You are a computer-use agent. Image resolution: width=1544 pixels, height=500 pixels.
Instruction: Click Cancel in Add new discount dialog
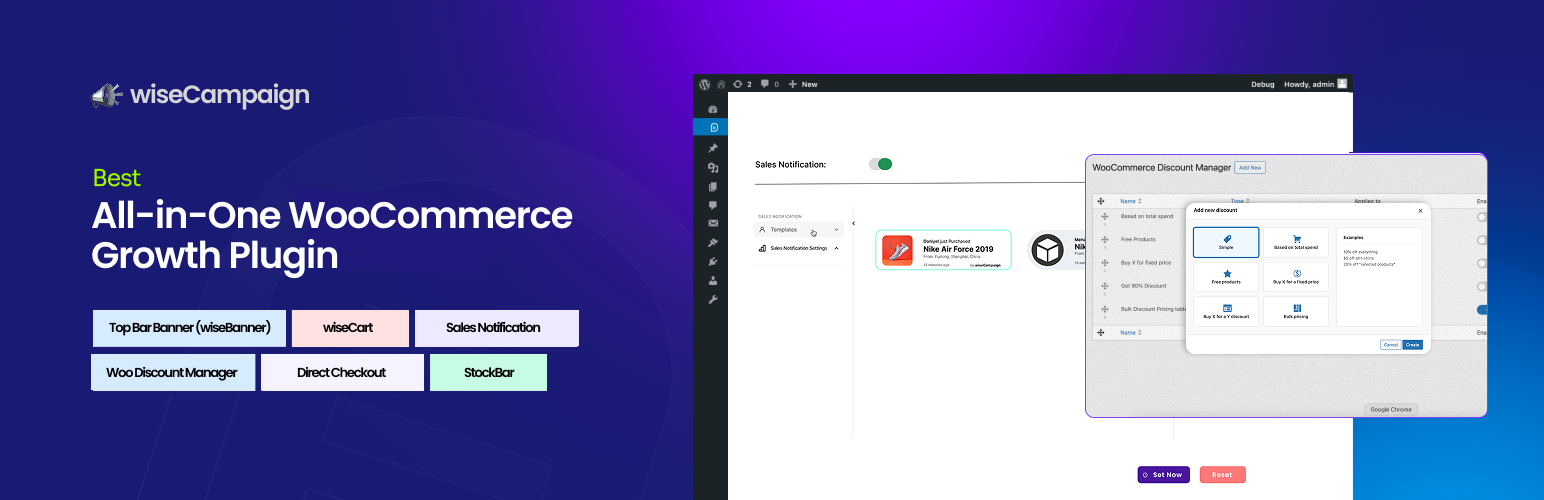1390,344
